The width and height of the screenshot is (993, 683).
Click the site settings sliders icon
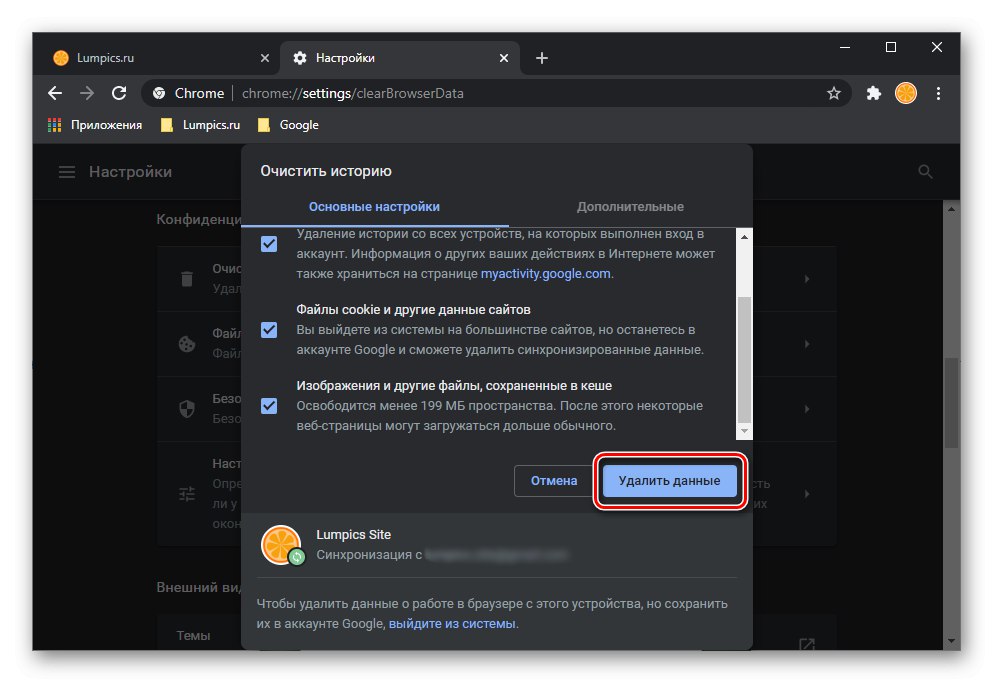pyautogui.click(x=187, y=494)
